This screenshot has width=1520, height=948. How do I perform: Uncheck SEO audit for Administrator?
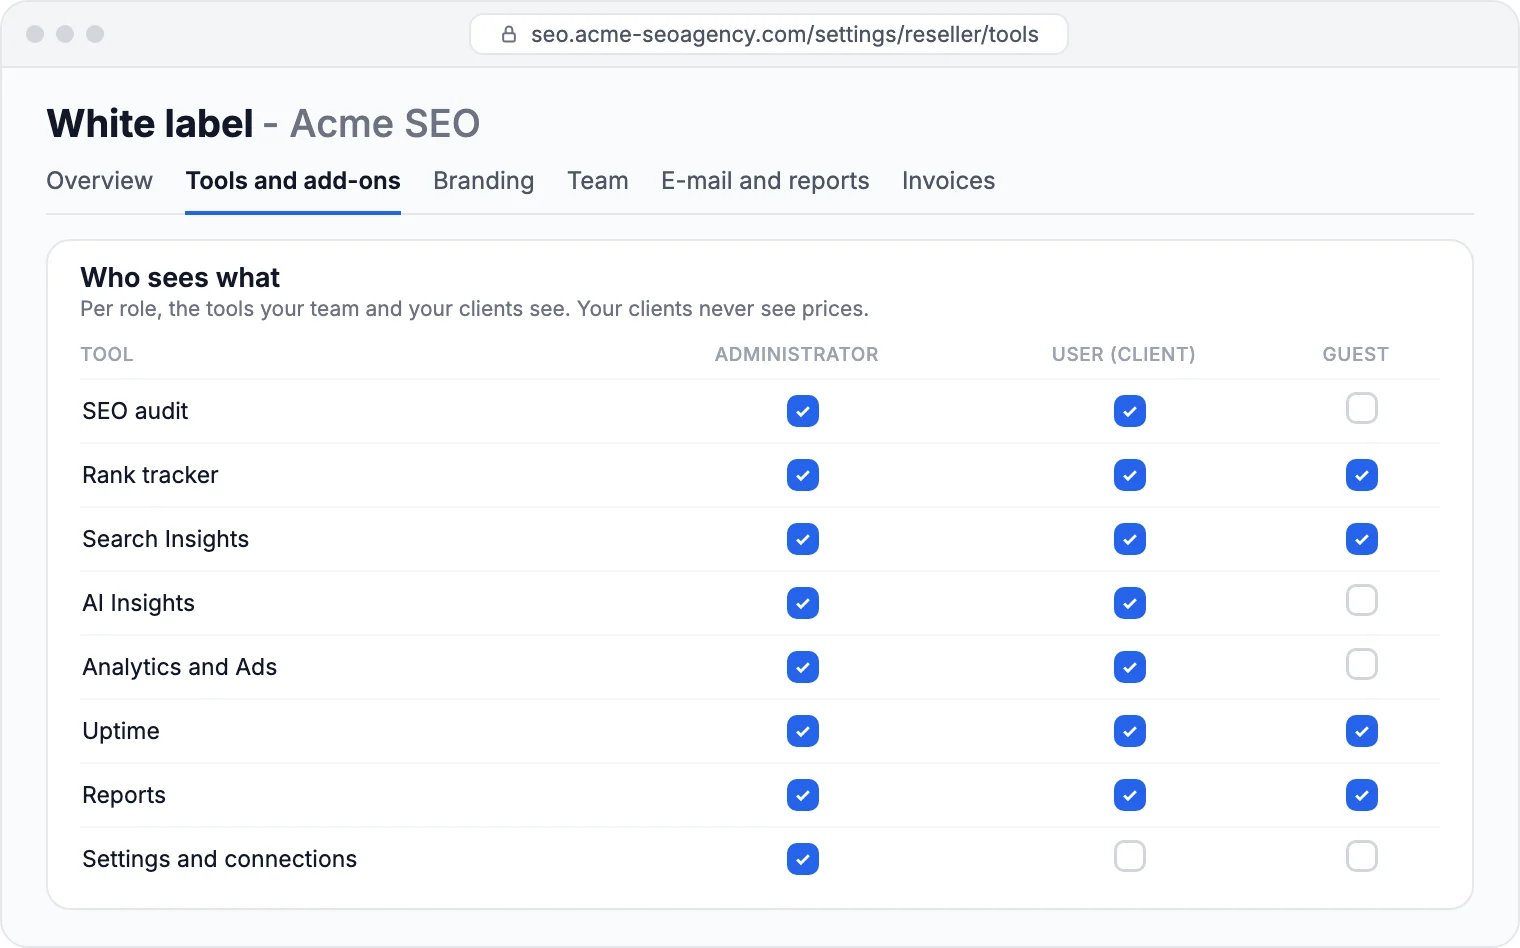click(803, 411)
